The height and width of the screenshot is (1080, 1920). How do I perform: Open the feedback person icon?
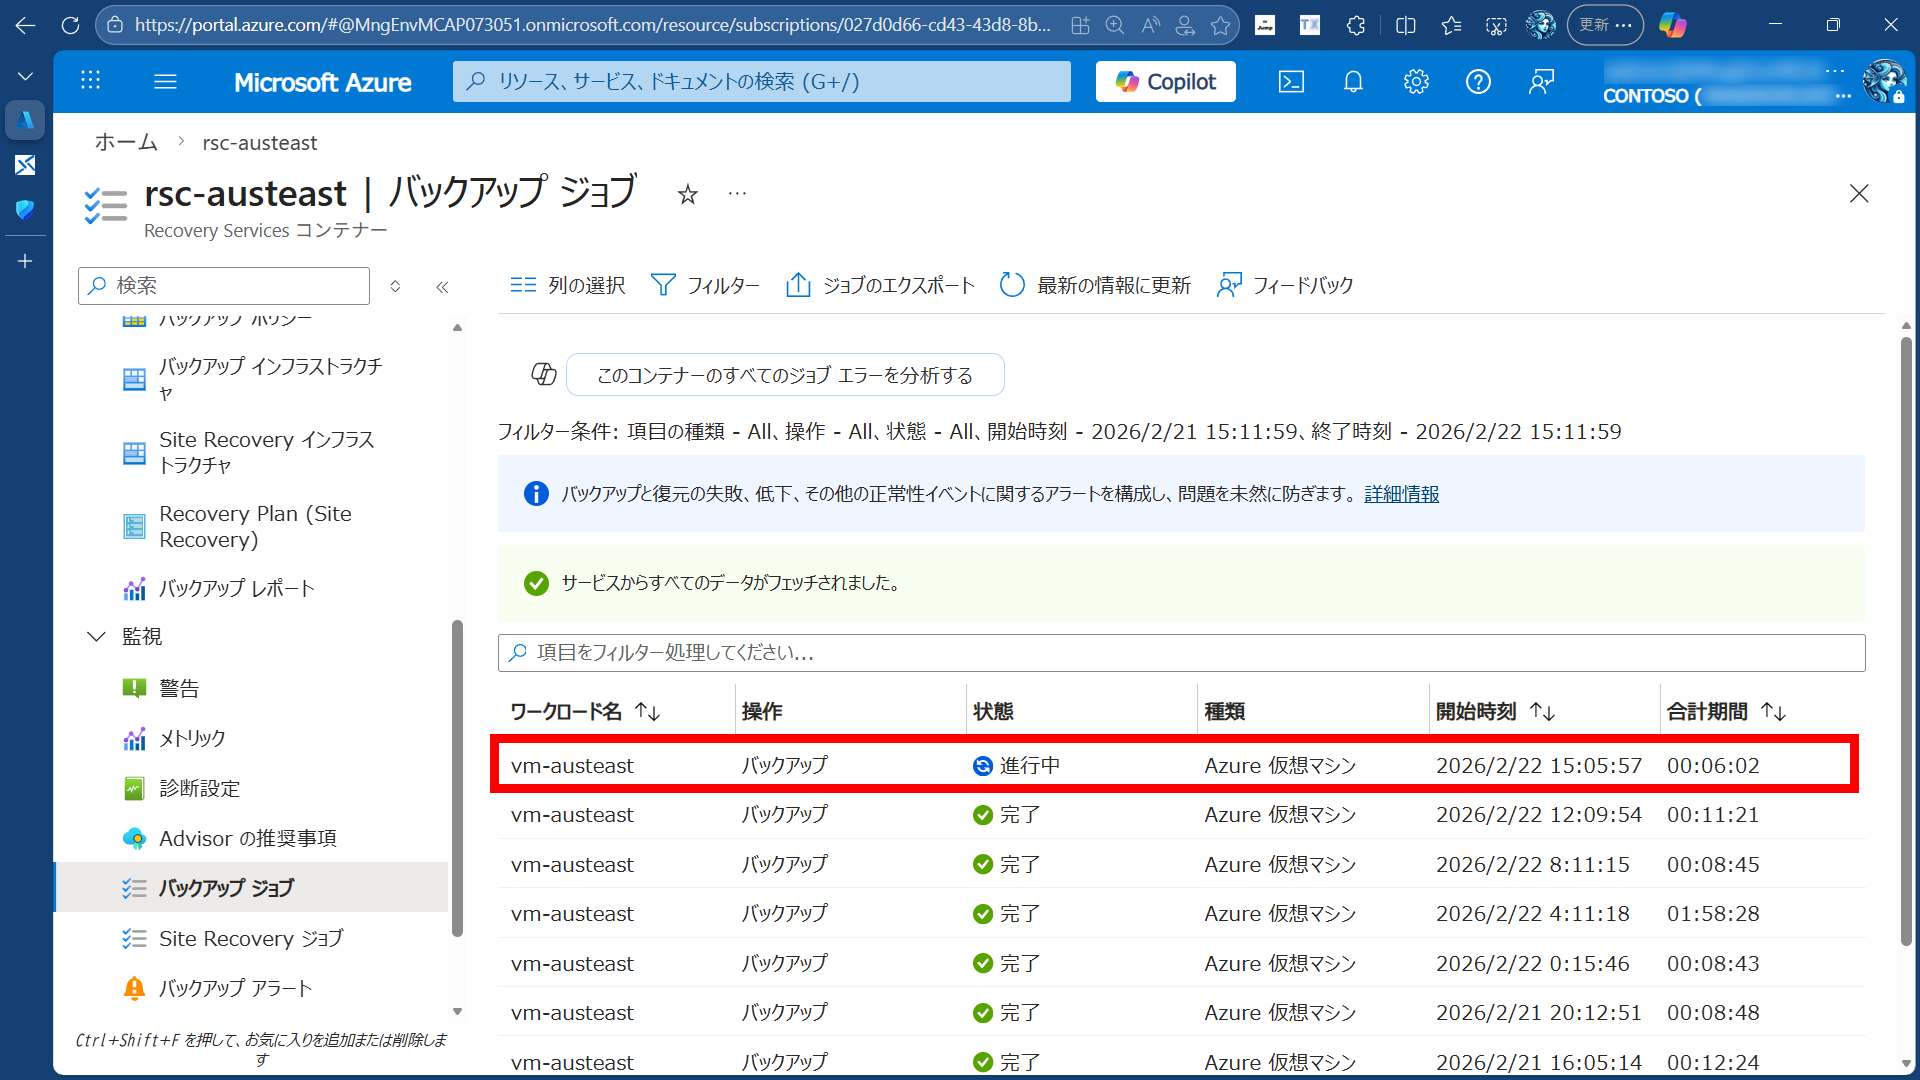click(1541, 81)
